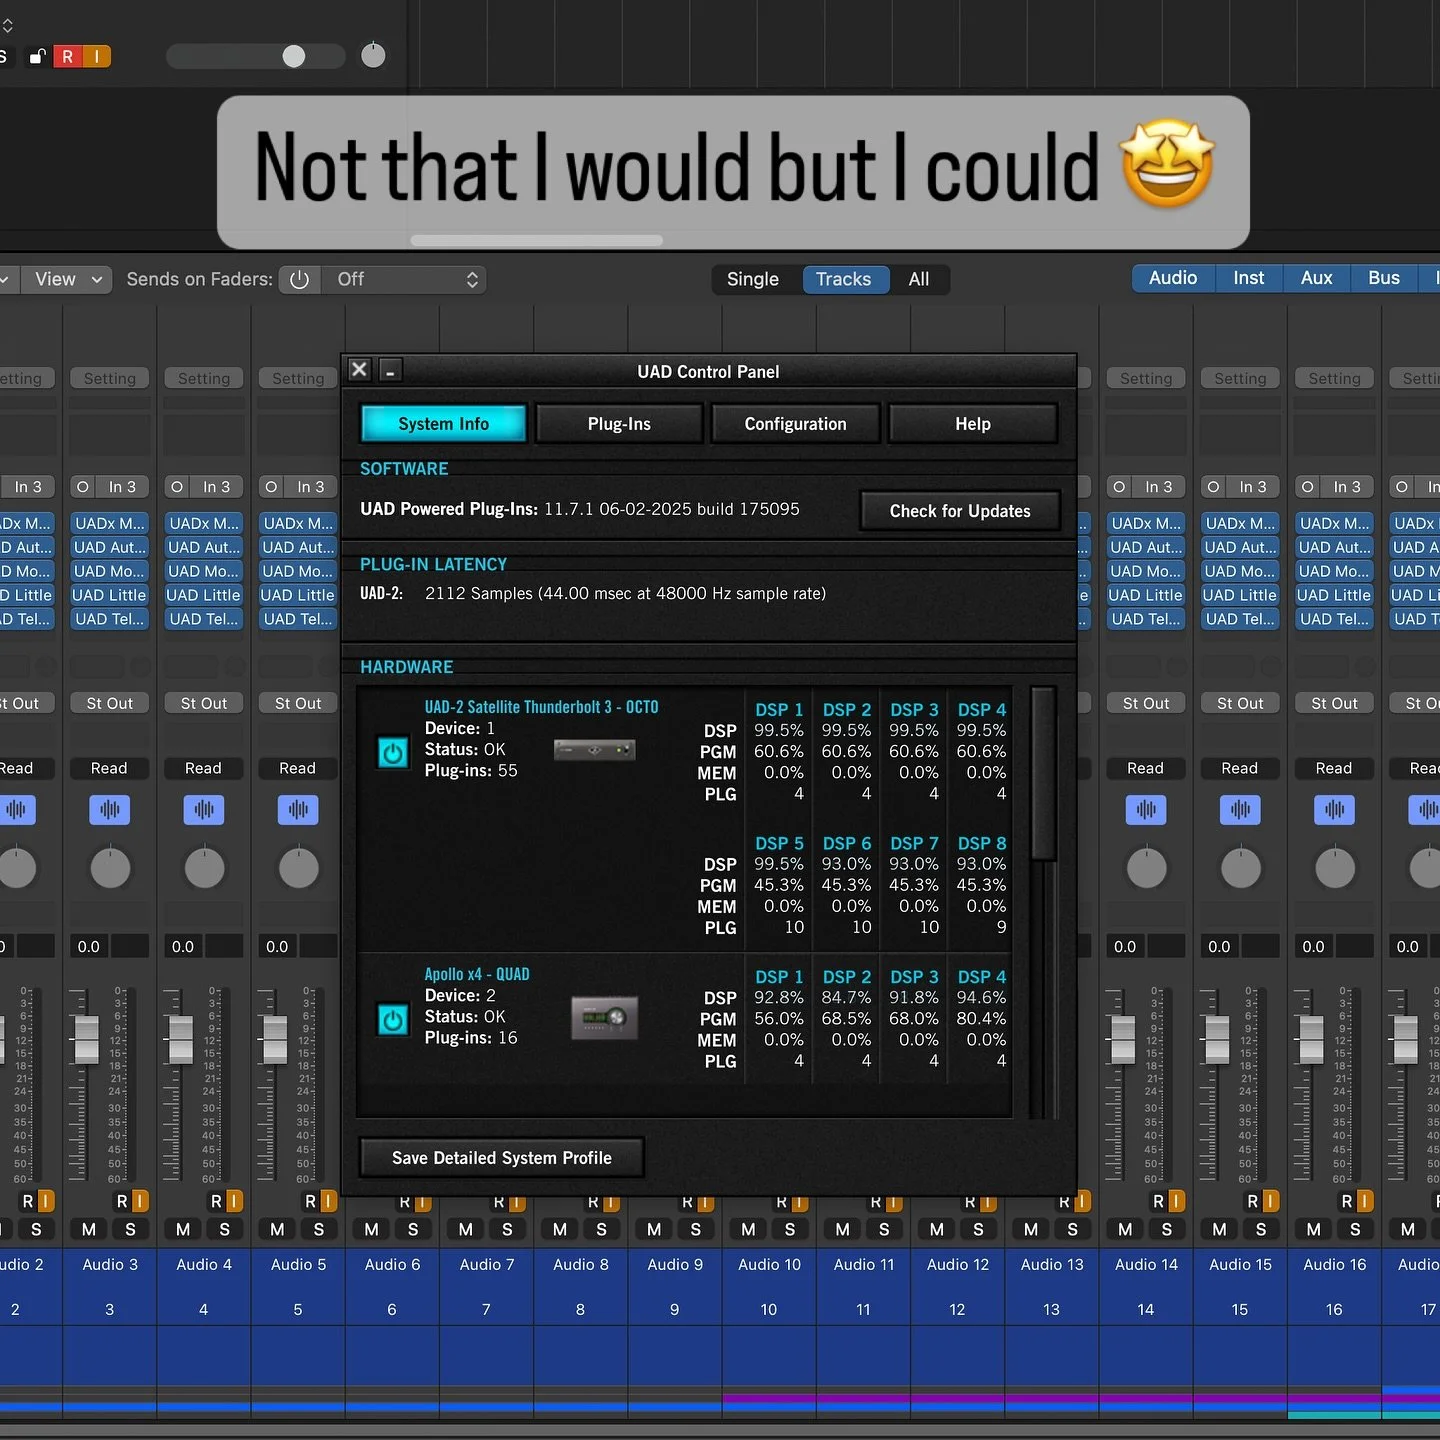This screenshot has height=1440, width=1440.
Task: Click the 0.0 gain field on Audio 3
Action: point(89,946)
